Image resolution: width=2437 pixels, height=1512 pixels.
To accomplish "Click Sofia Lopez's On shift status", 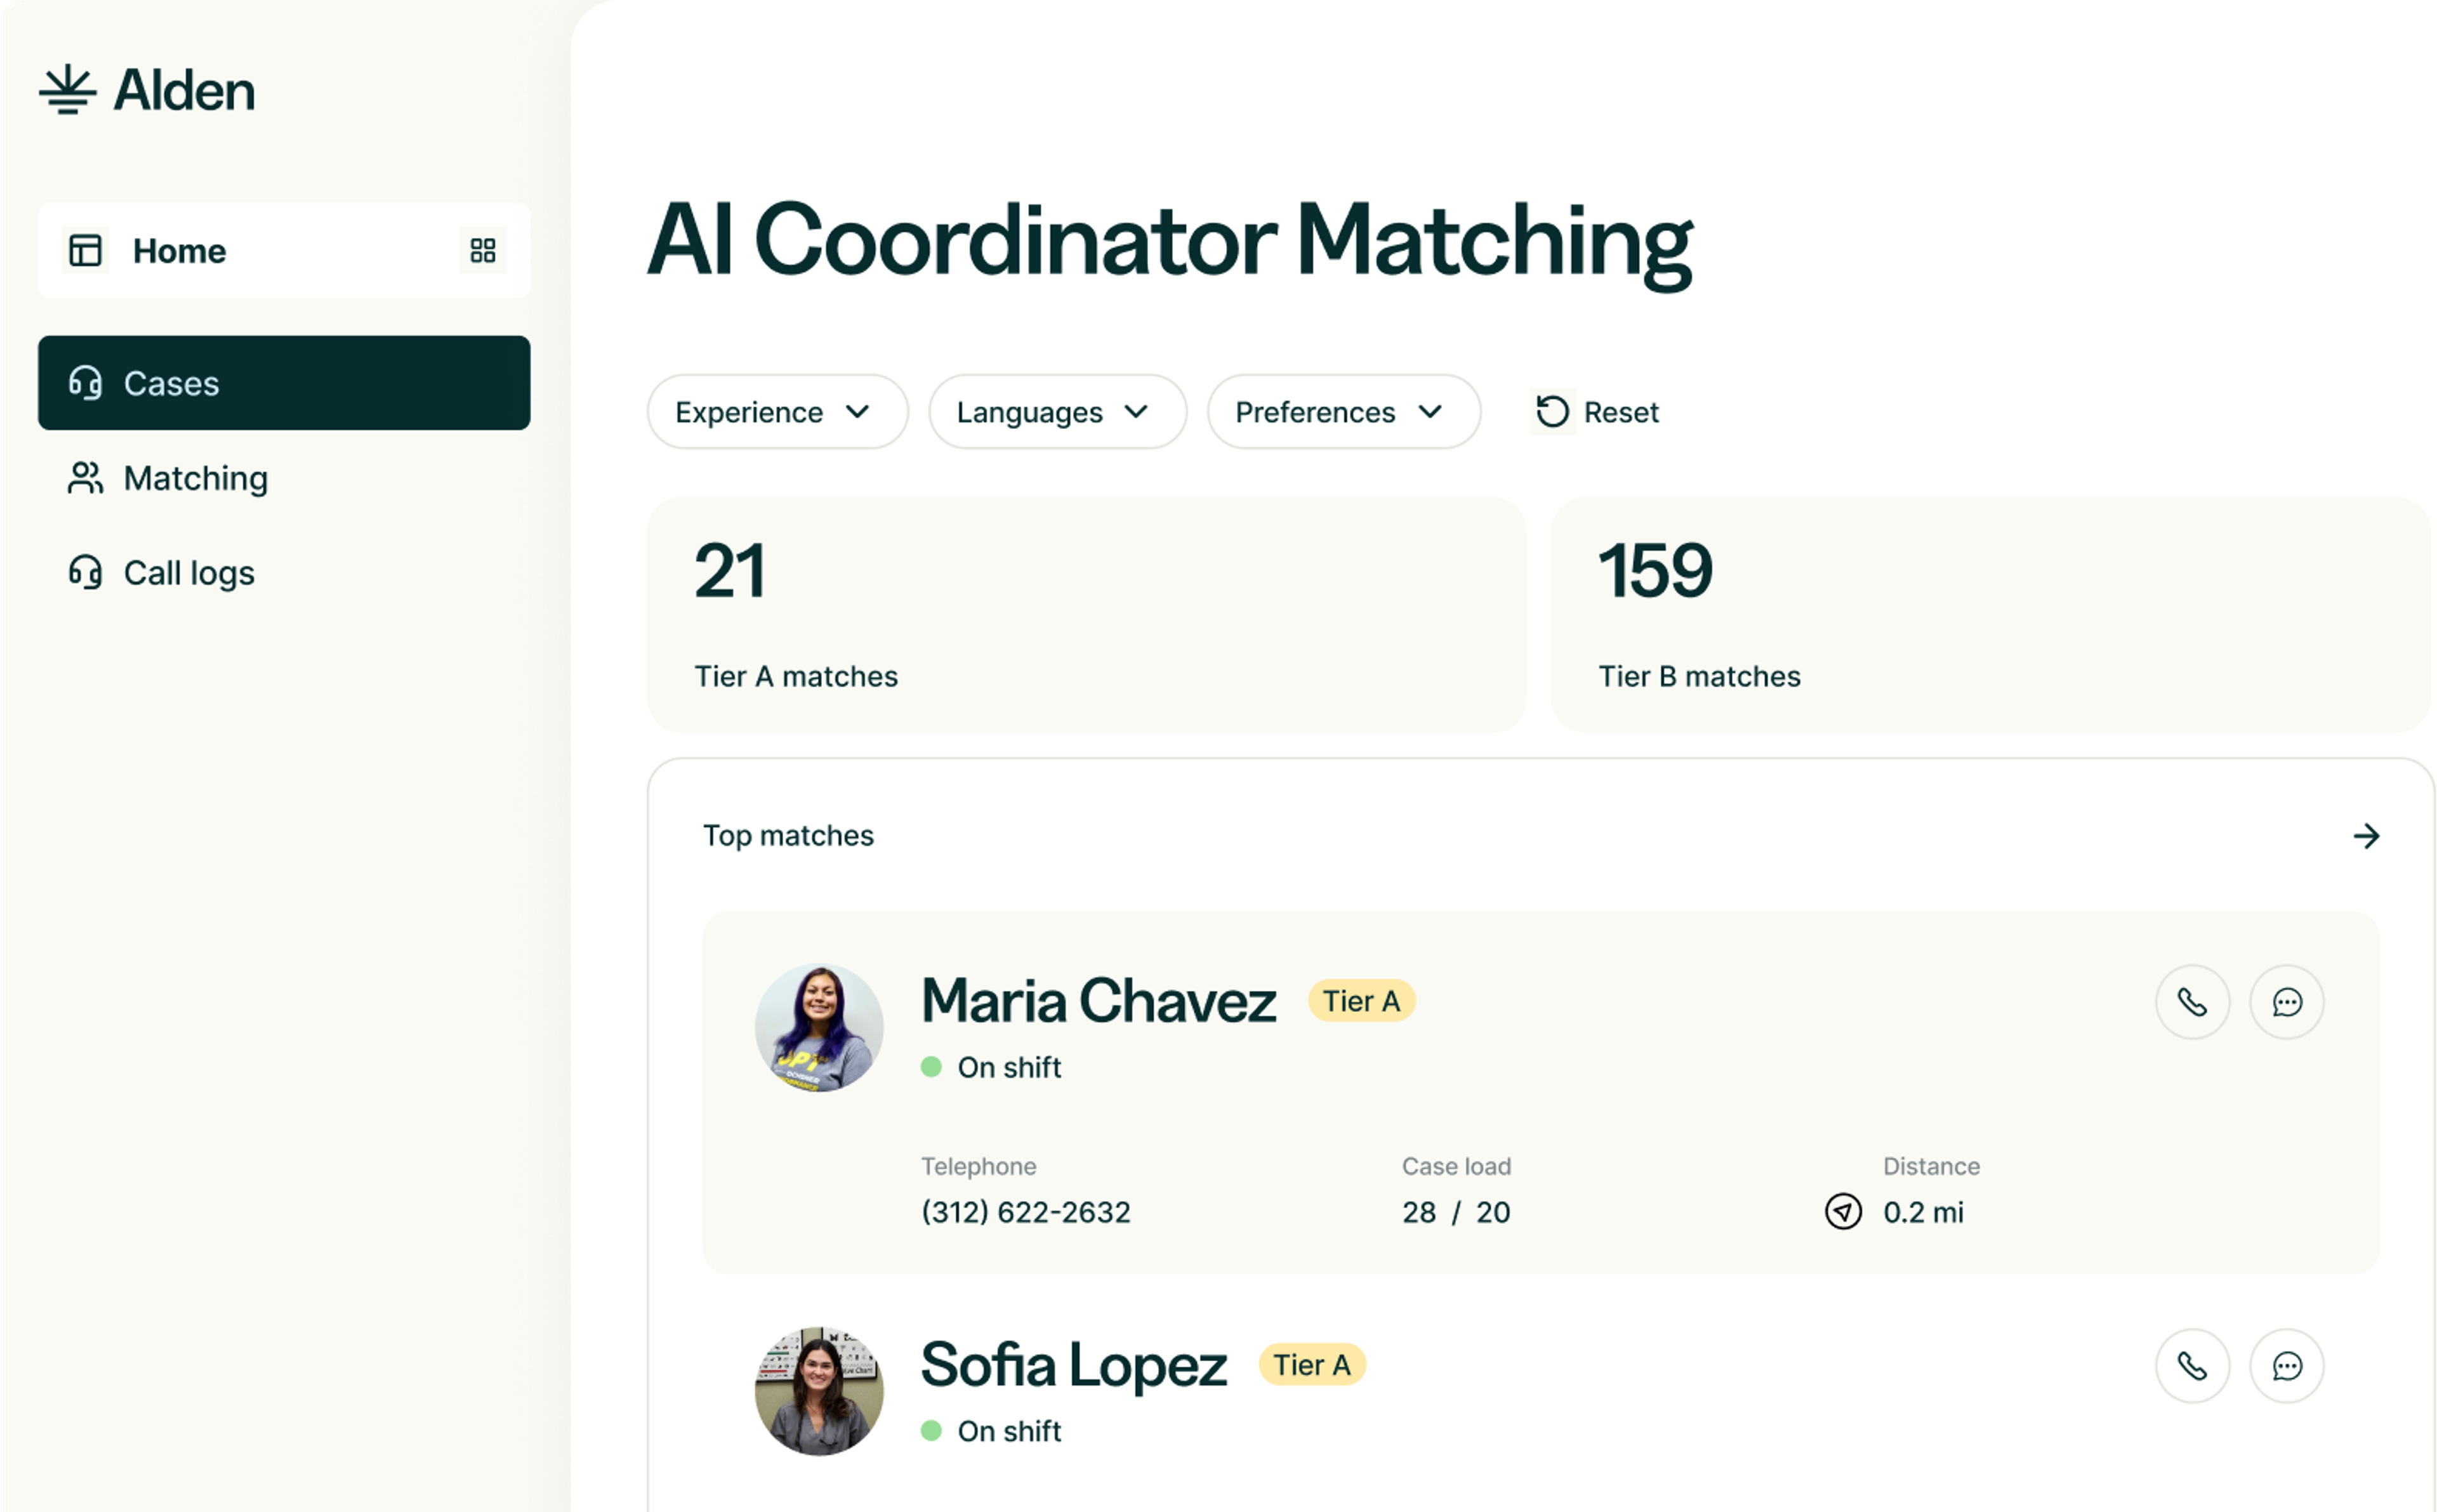I will point(991,1432).
